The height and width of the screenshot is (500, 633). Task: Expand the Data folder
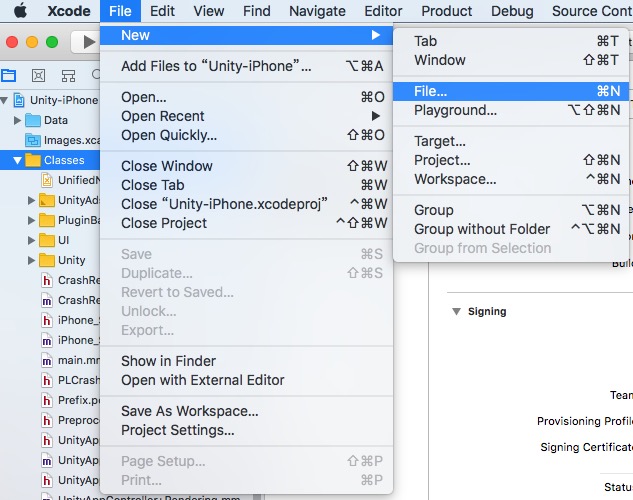[17, 120]
